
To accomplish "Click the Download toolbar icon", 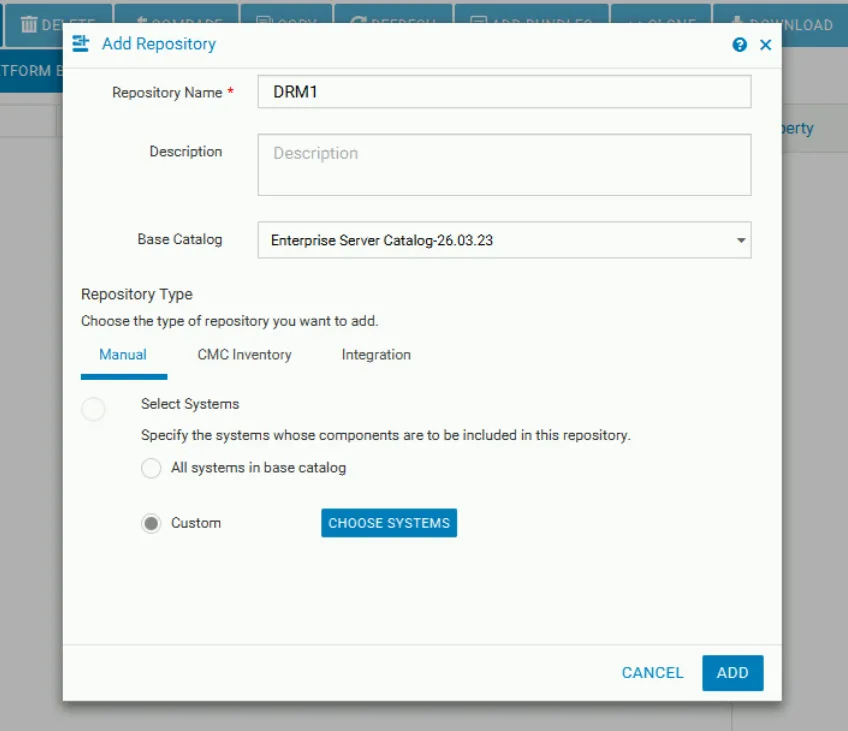I will [736, 24].
